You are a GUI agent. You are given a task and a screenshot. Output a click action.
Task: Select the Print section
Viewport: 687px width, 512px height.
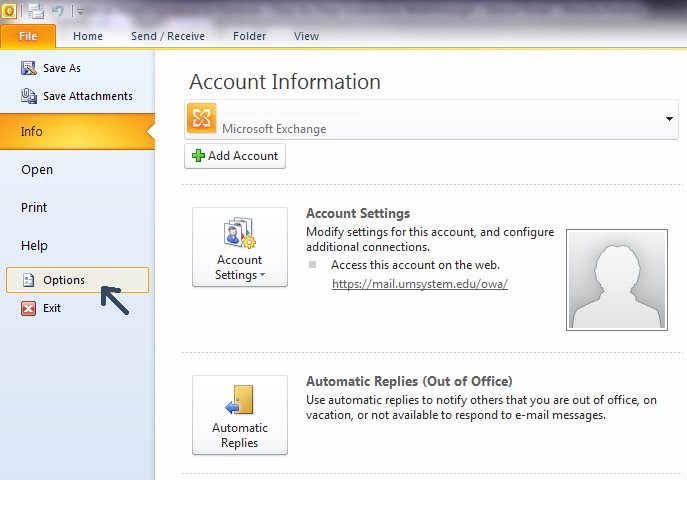coord(34,207)
